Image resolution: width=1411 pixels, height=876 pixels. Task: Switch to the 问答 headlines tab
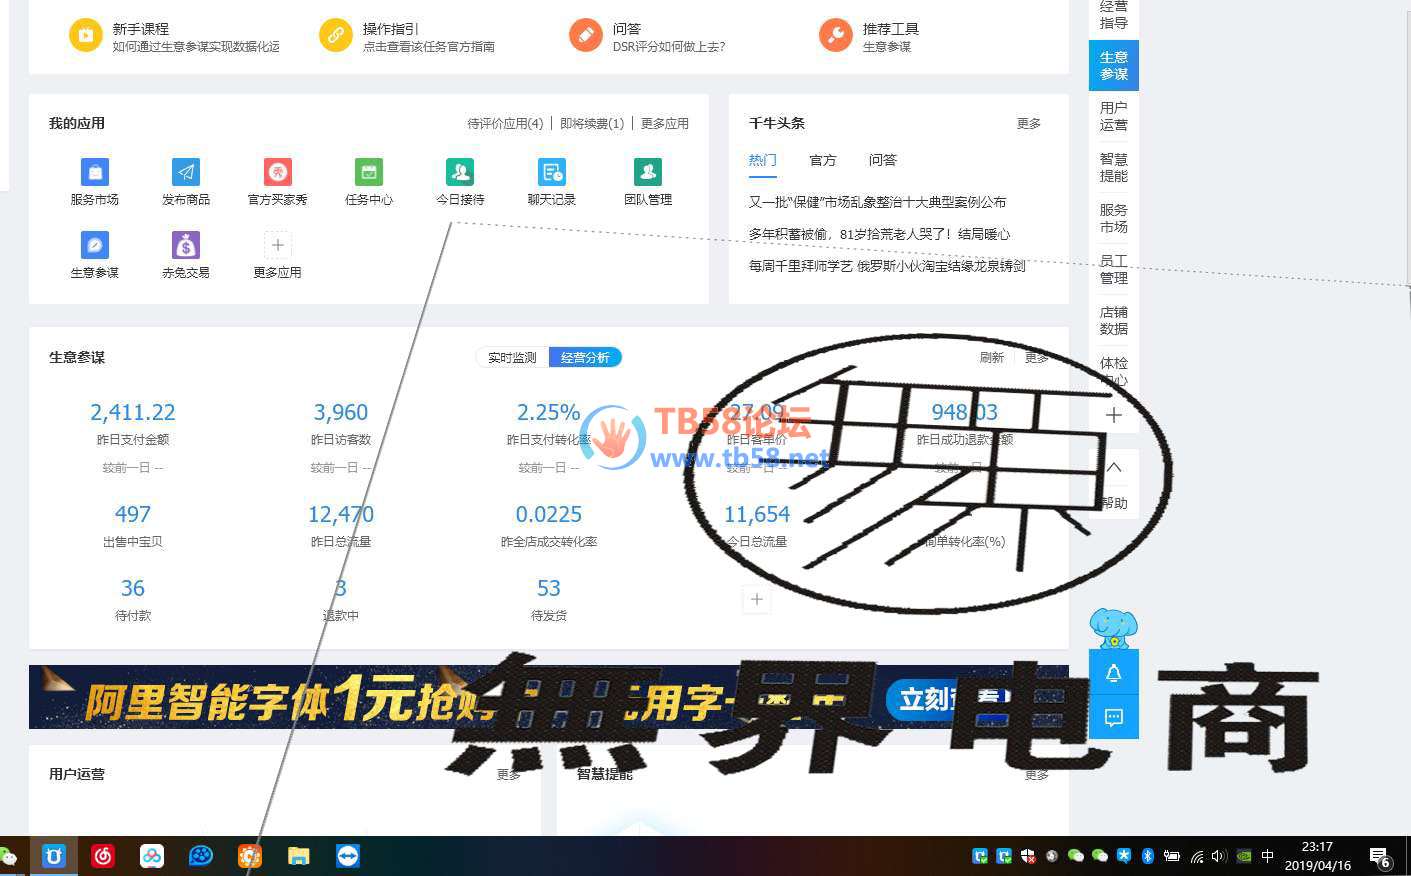pyautogui.click(x=882, y=160)
